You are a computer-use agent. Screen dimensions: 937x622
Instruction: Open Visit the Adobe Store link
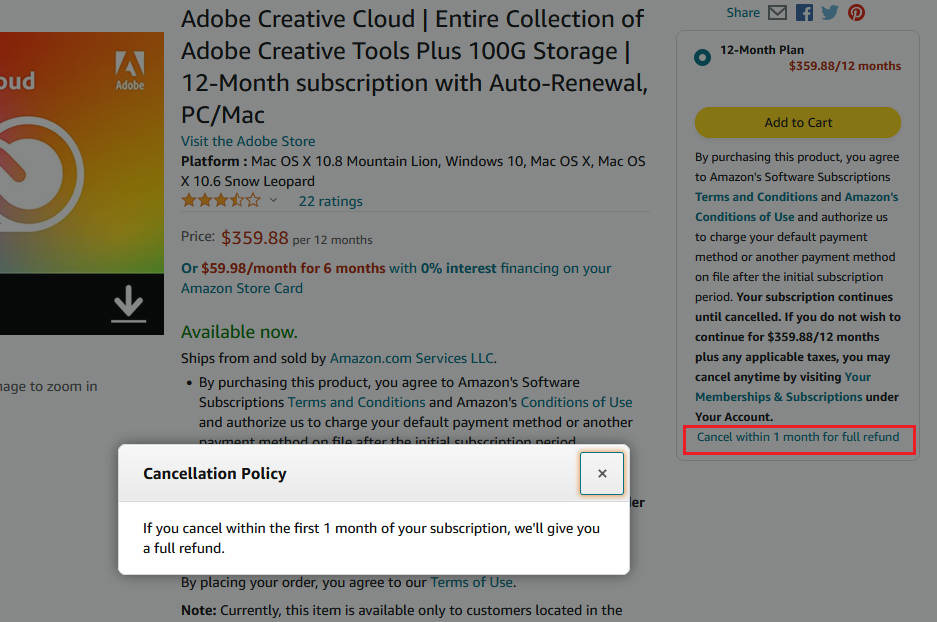tap(247, 140)
